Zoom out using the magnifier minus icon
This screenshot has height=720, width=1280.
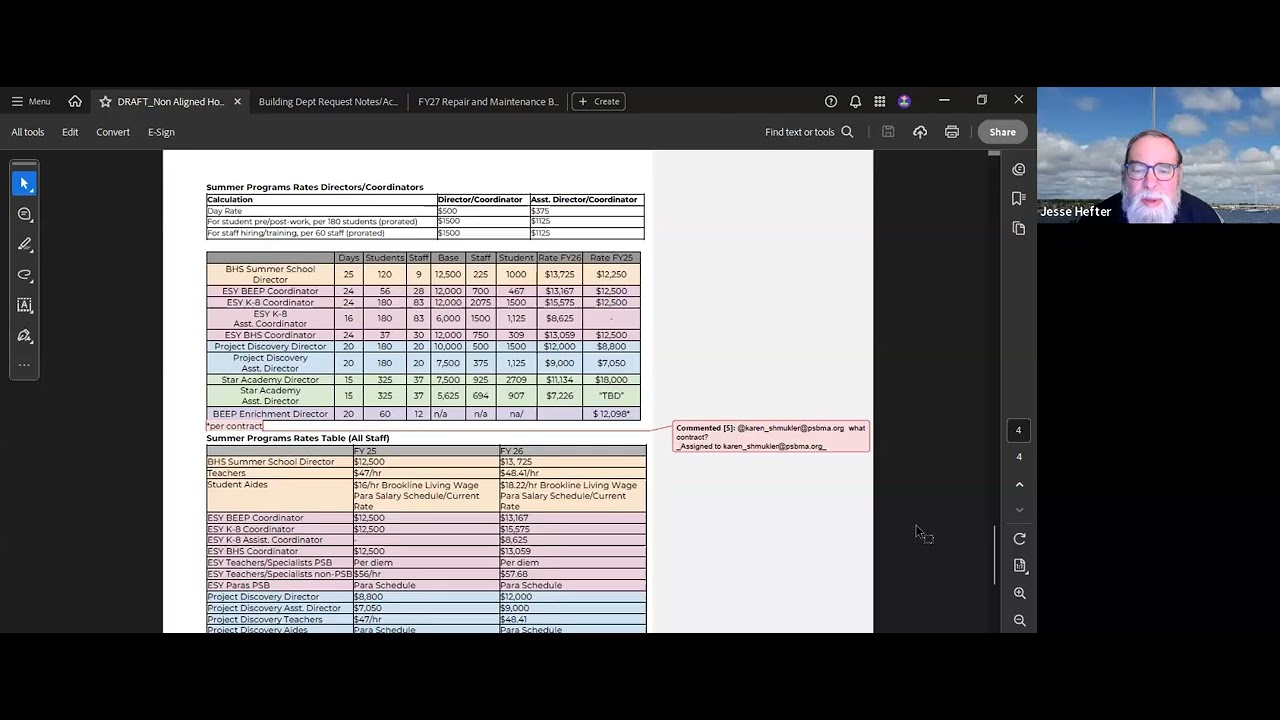[x=1020, y=621]
